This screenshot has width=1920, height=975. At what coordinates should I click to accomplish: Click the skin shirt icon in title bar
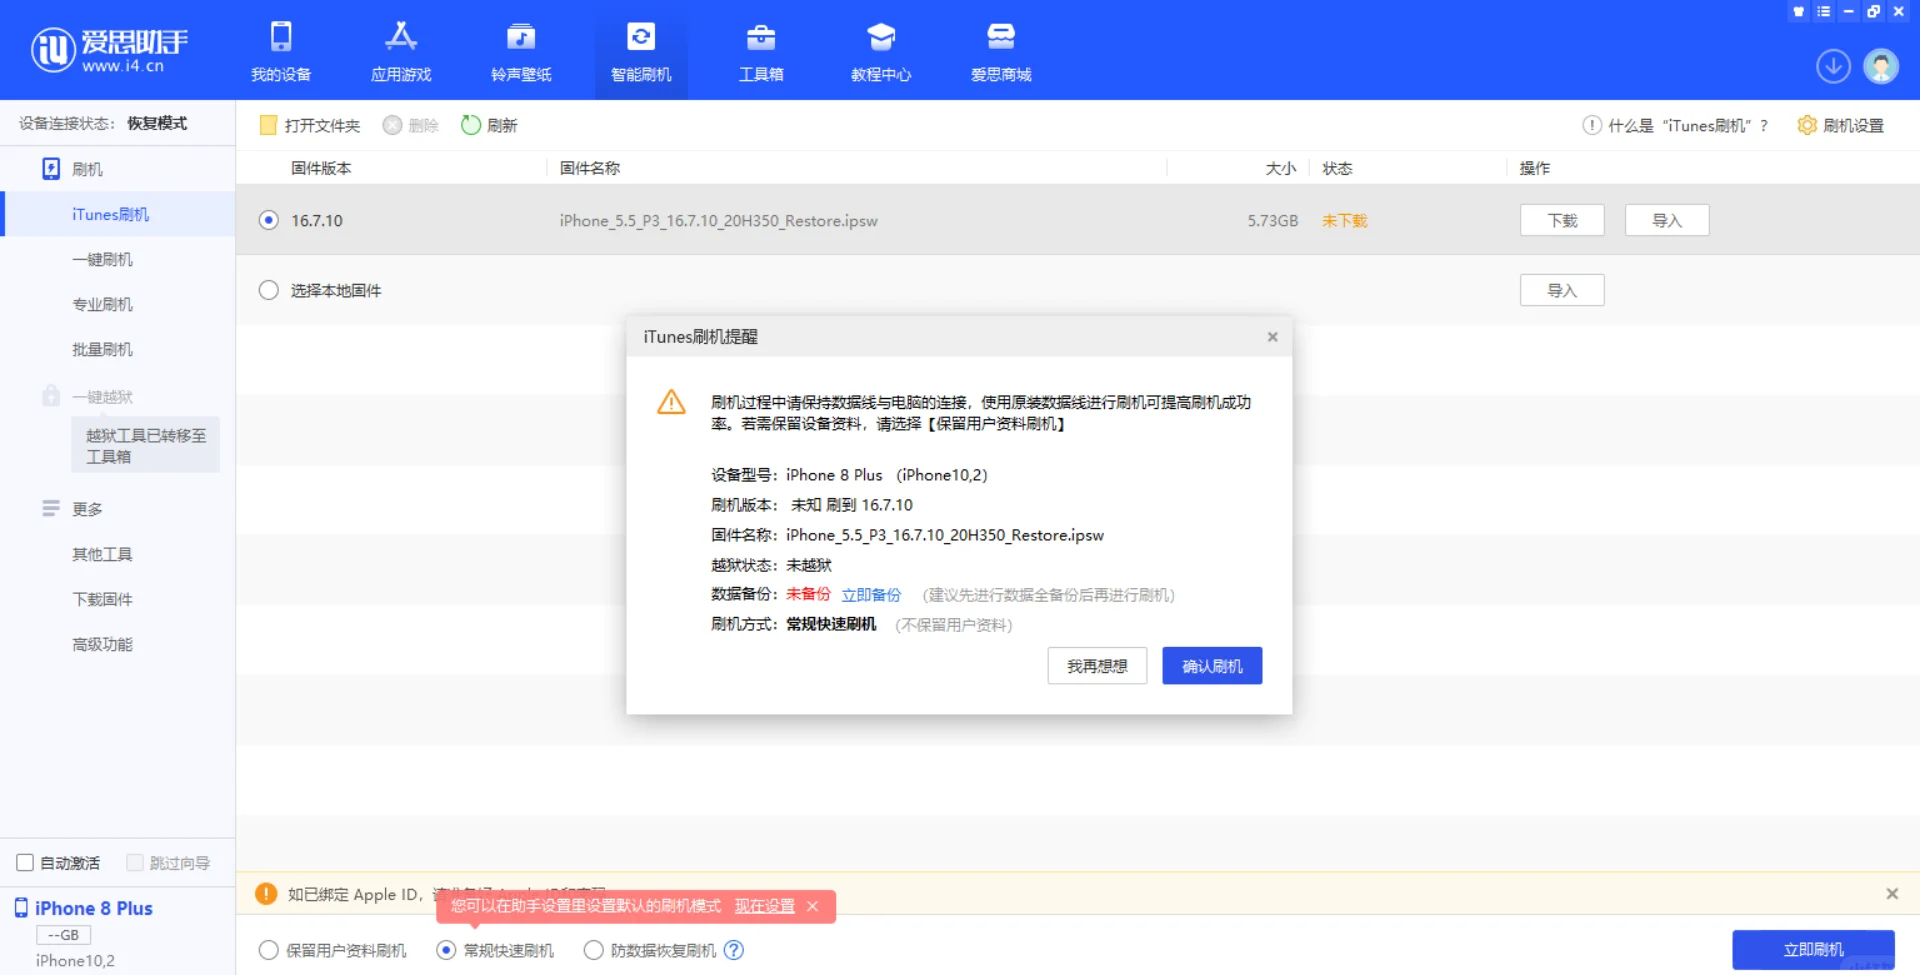pyautogui.click(x=1799, y=12)
